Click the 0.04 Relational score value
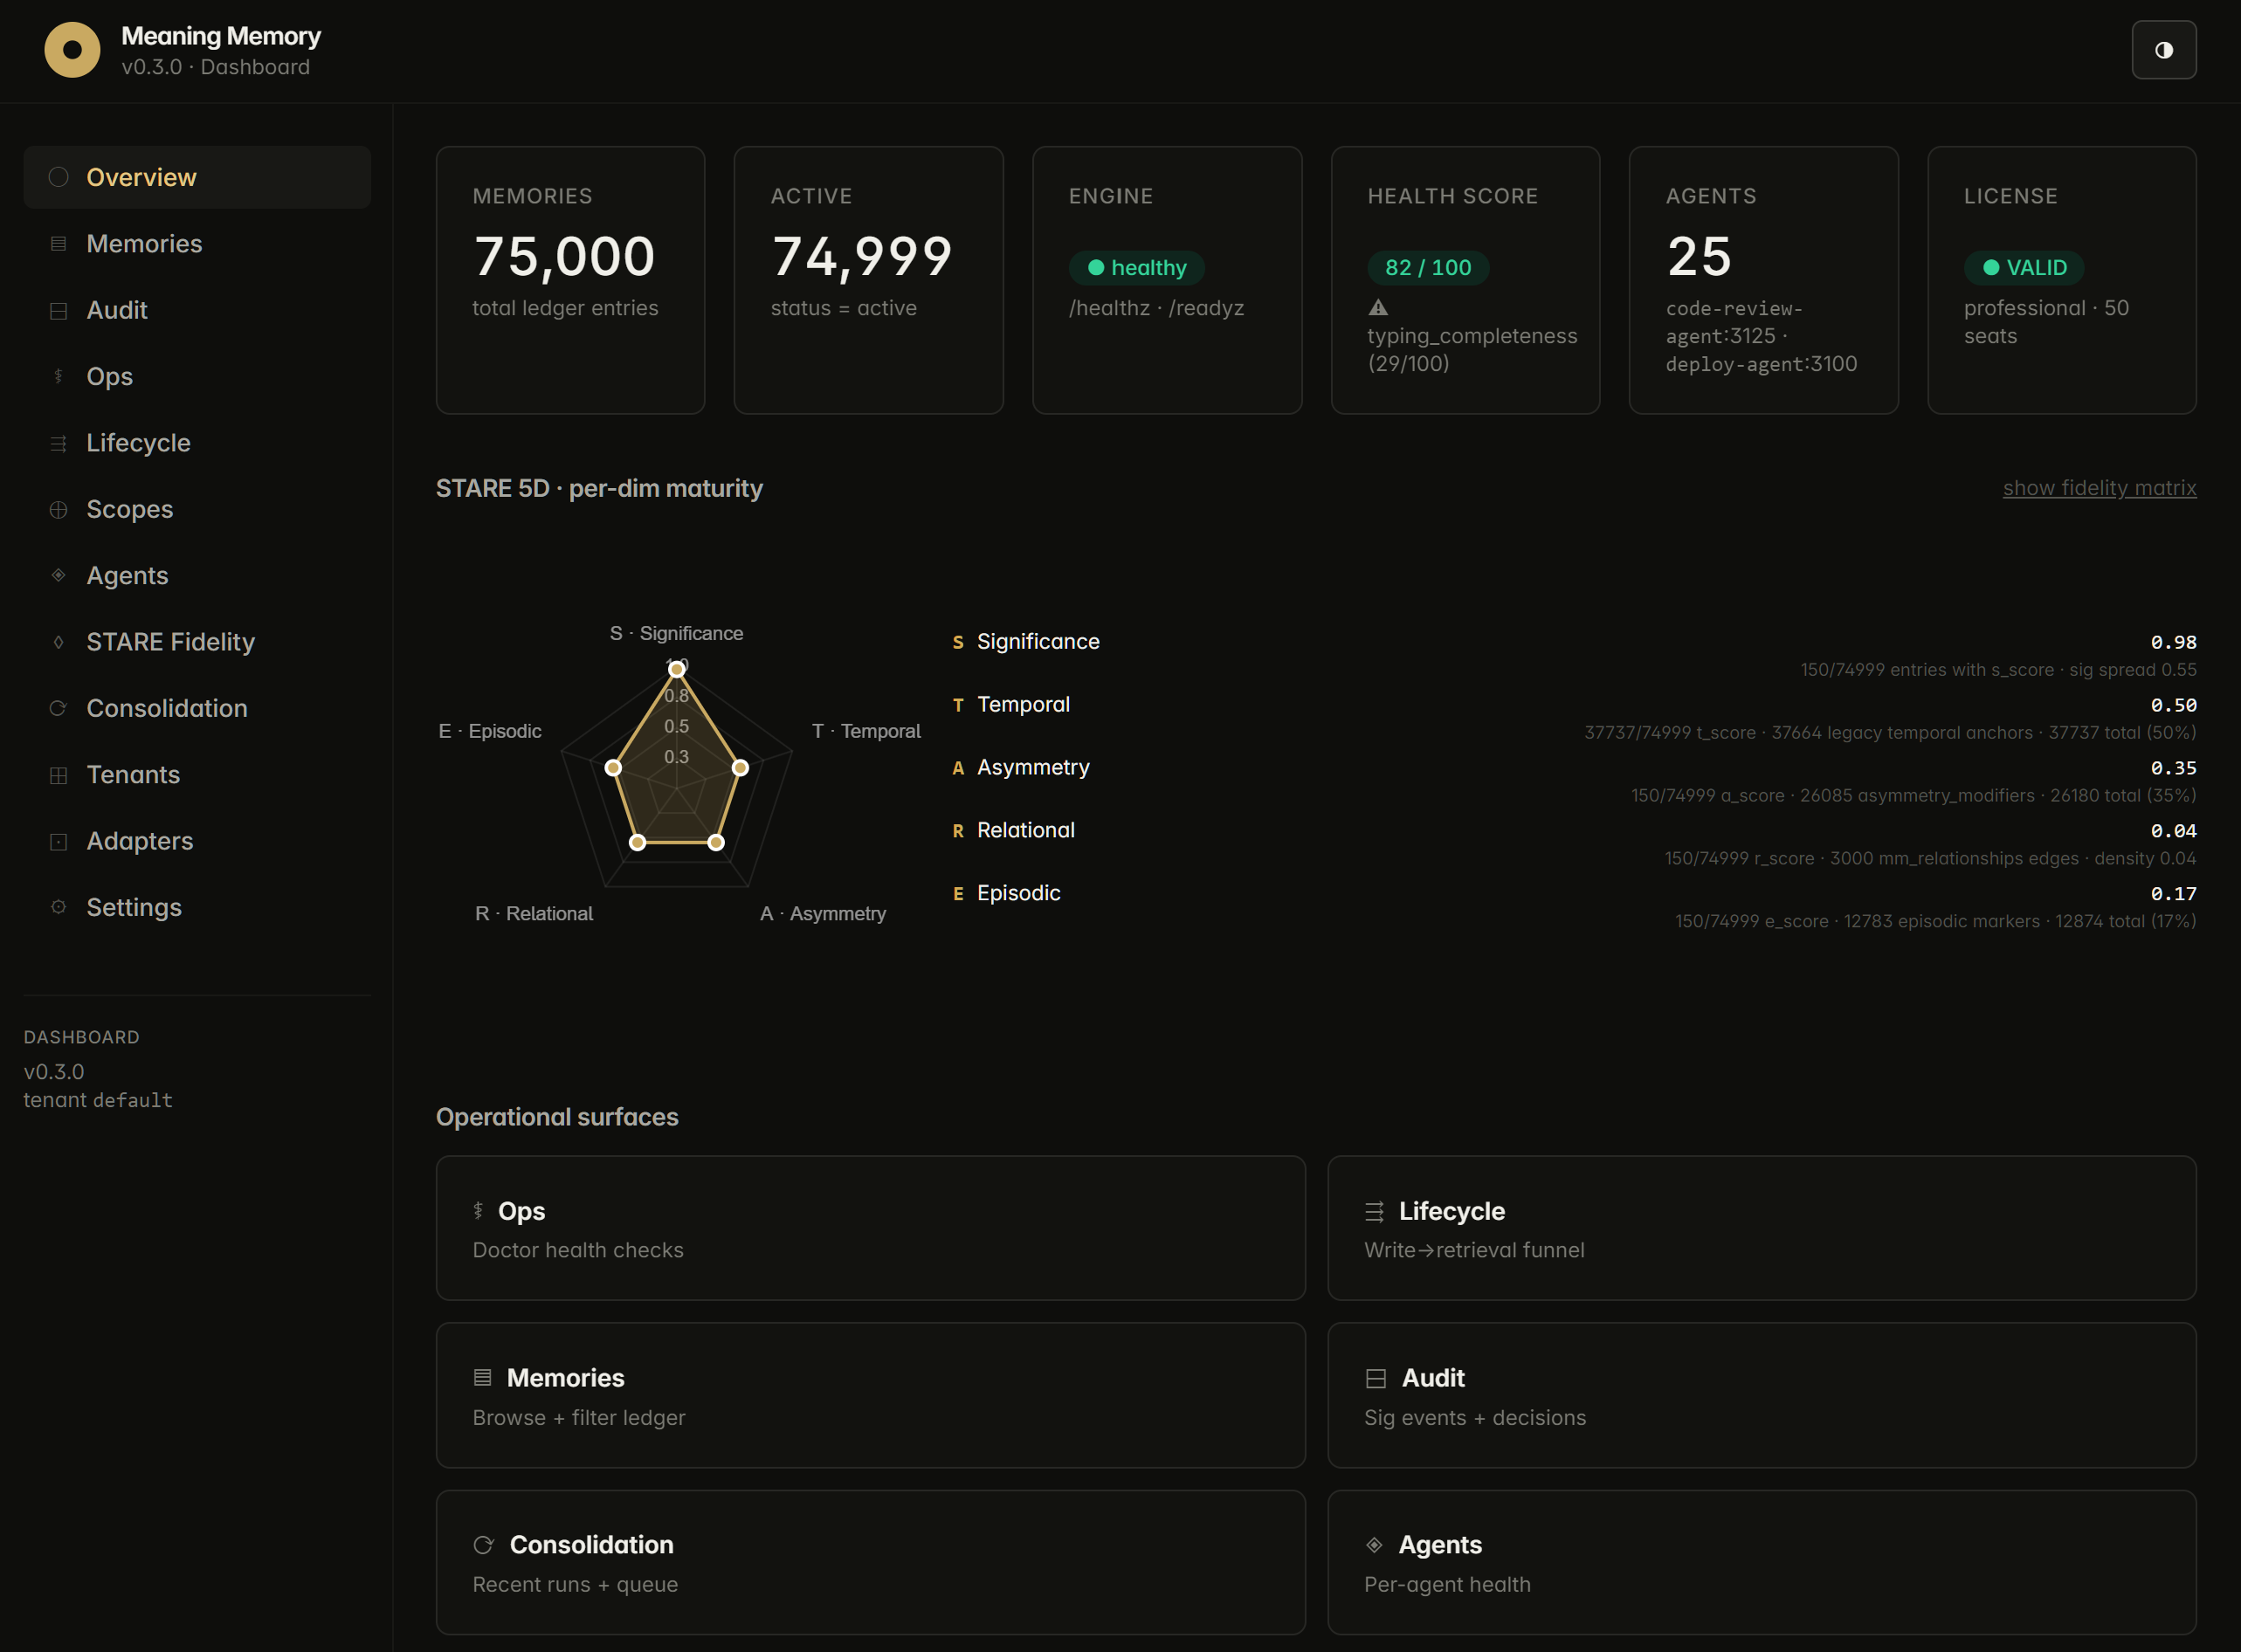The width and height of the screenshot is (2241, 1652). (2173, 831)
